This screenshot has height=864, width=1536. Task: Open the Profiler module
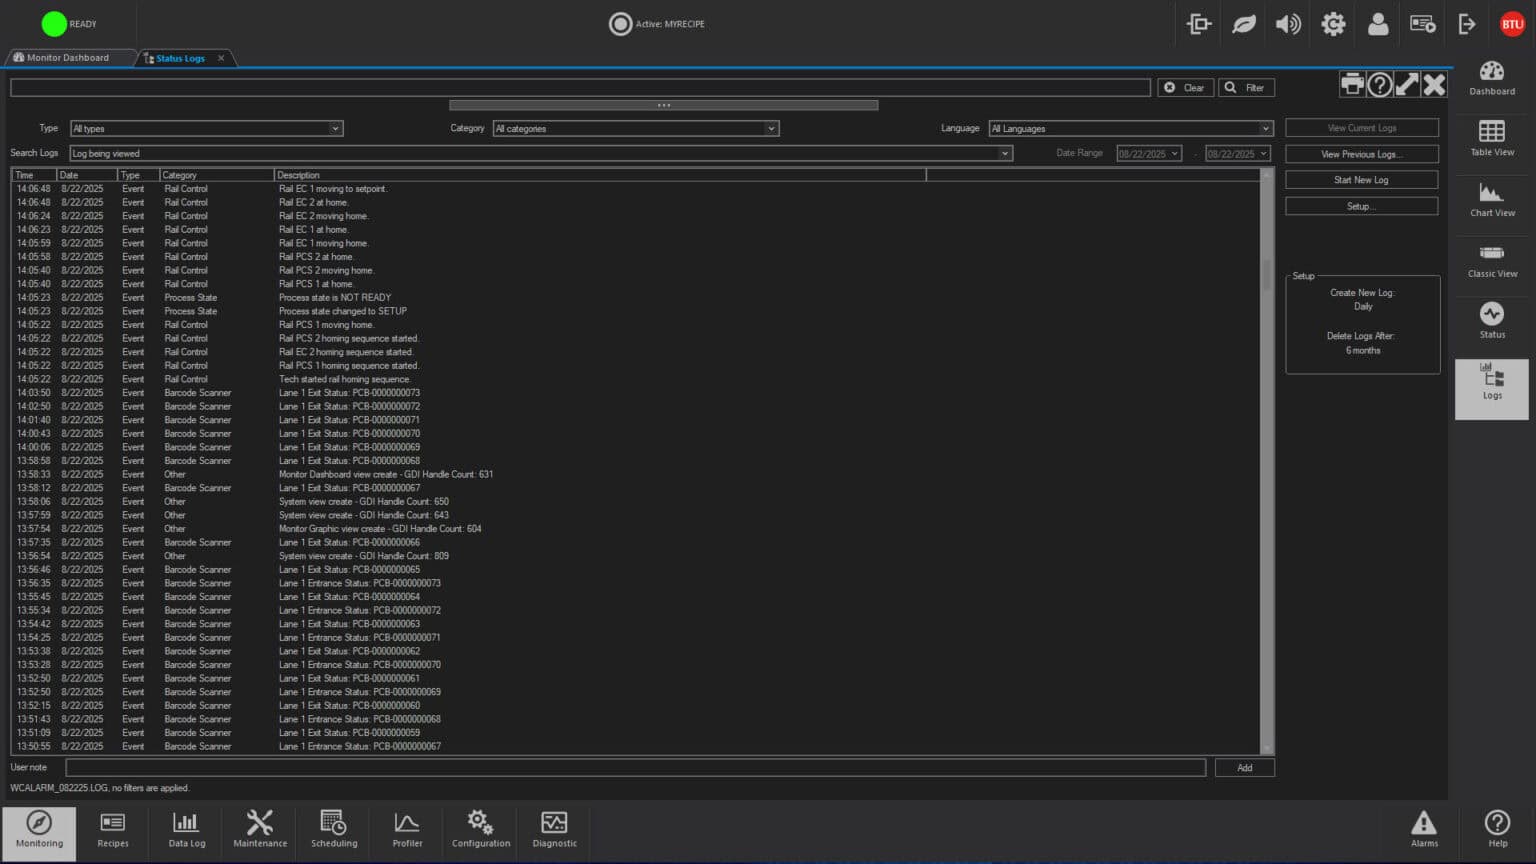coord(407,829)
